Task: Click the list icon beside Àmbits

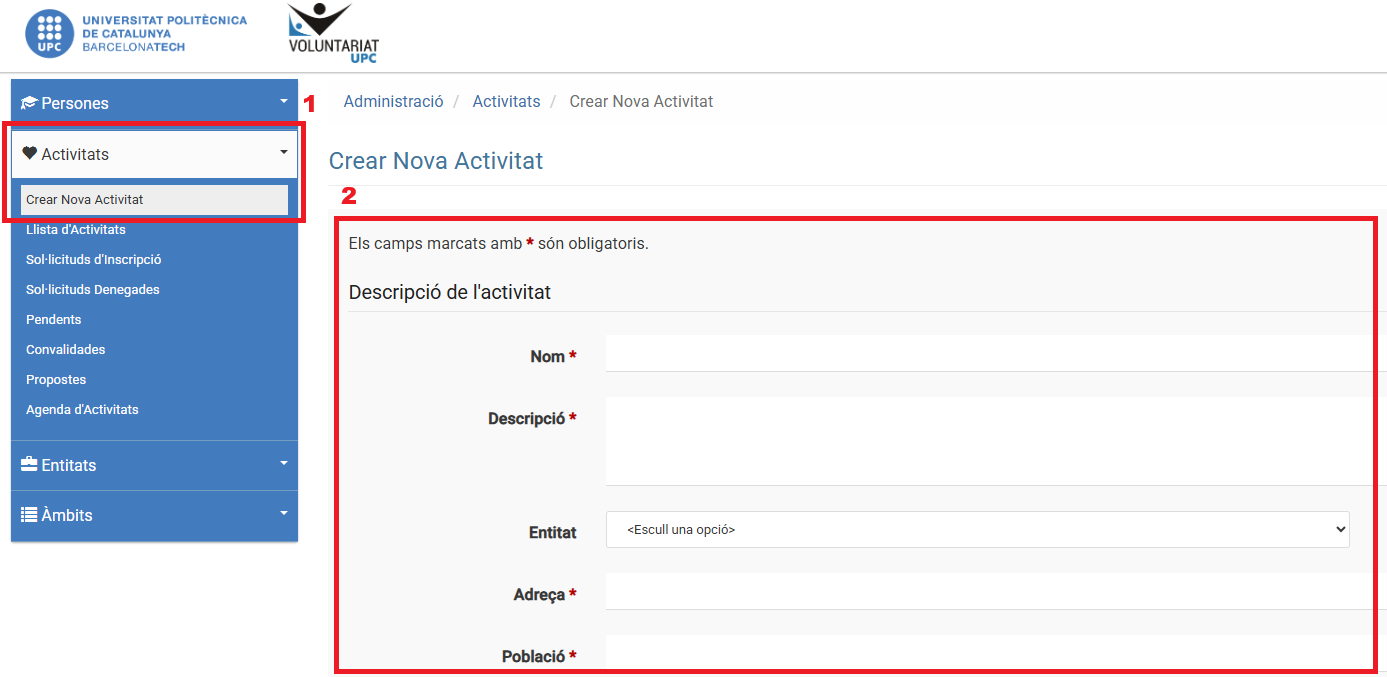Action: pos(29,515)
